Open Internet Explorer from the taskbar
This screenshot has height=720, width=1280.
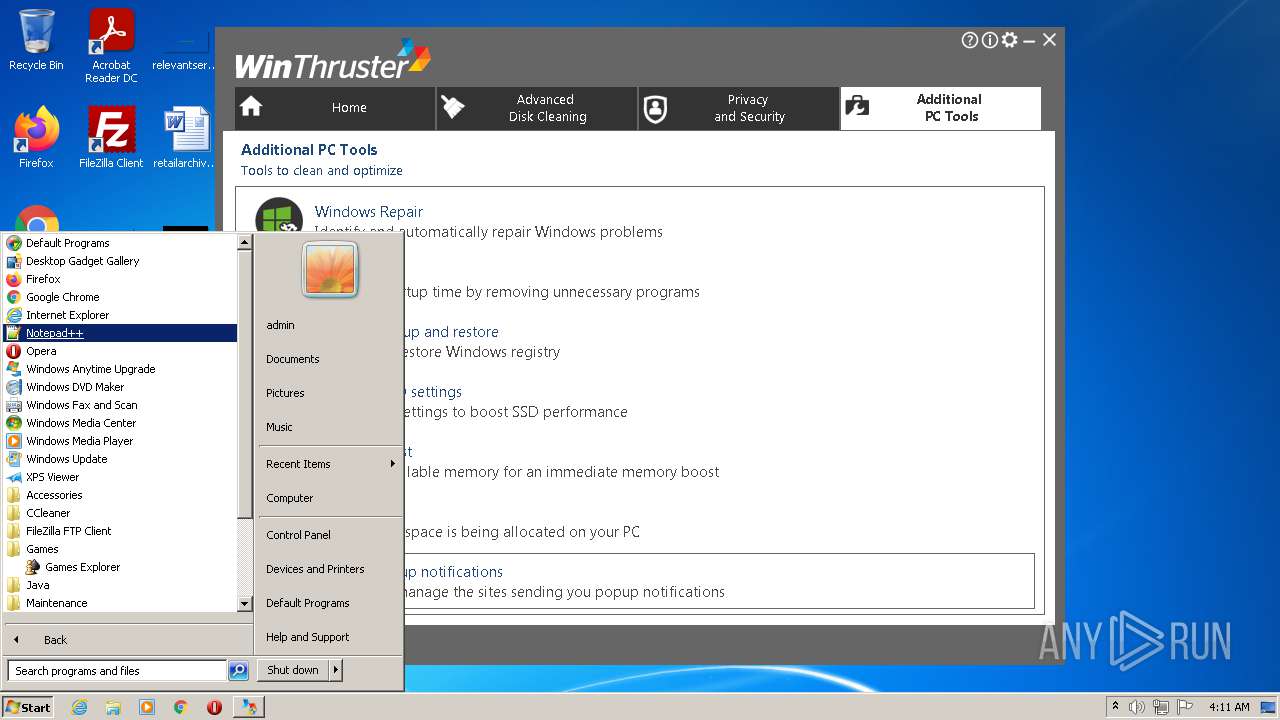click(x=79, y=707)
